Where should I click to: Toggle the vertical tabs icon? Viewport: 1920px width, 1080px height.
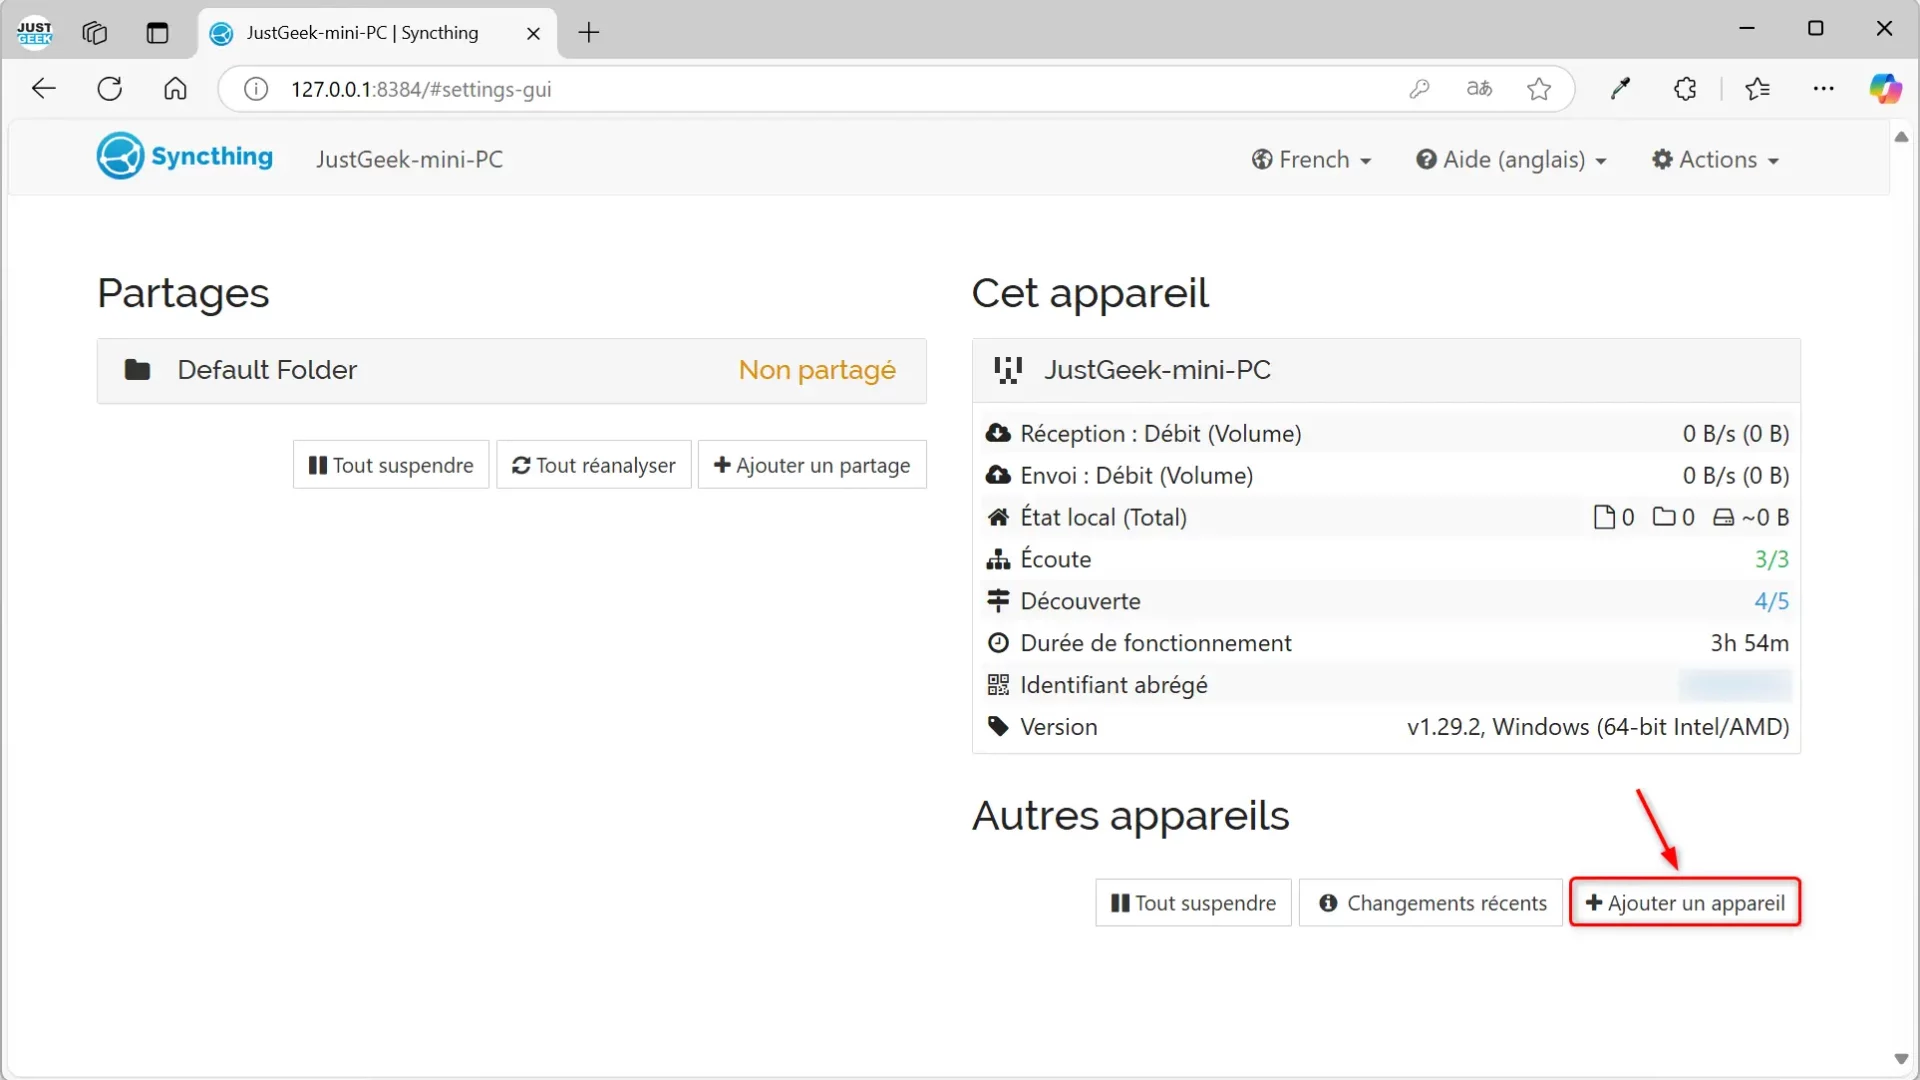(157, 33)
